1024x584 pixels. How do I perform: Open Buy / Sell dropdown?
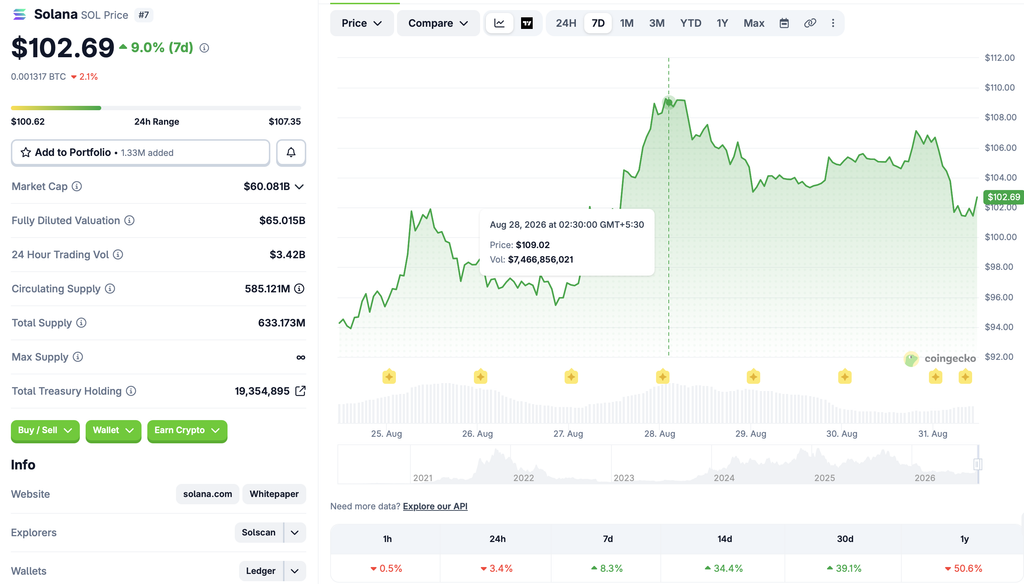point(45,430)
